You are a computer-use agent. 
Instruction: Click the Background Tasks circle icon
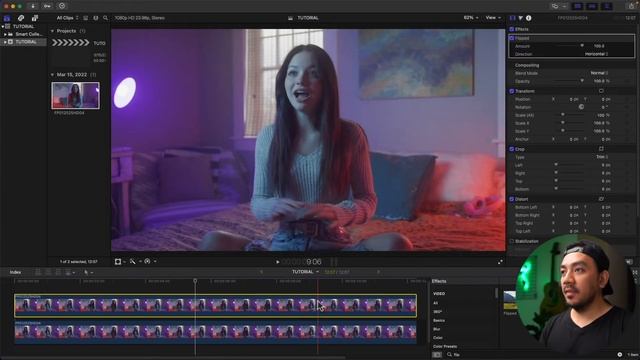[62, 6]
